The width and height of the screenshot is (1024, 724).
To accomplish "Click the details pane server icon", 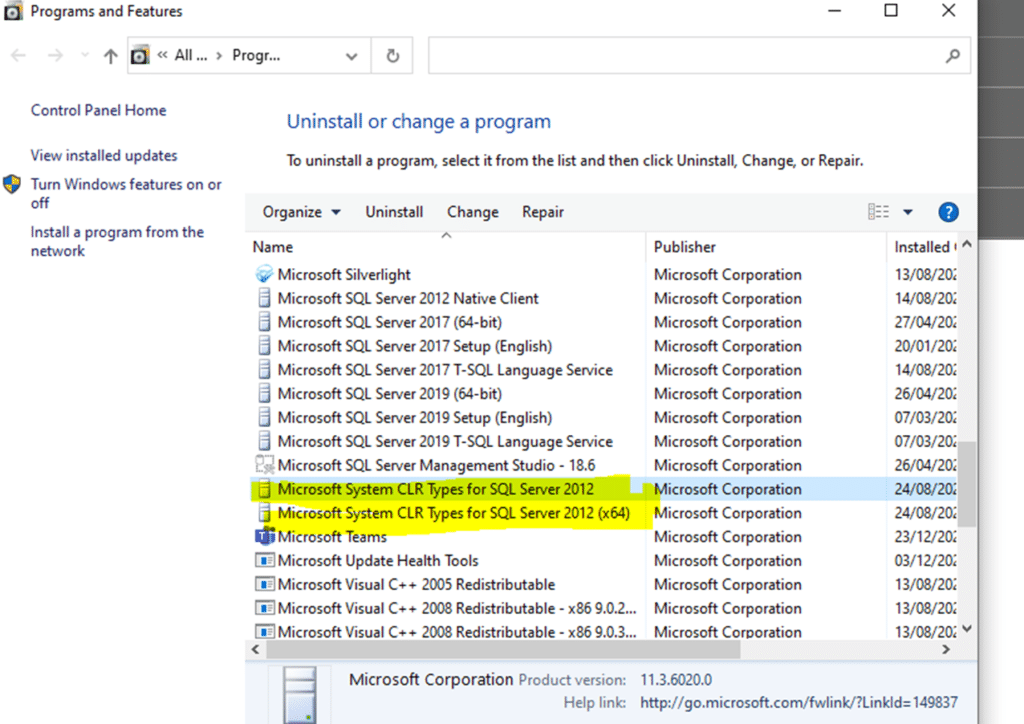I will point(300,695).
